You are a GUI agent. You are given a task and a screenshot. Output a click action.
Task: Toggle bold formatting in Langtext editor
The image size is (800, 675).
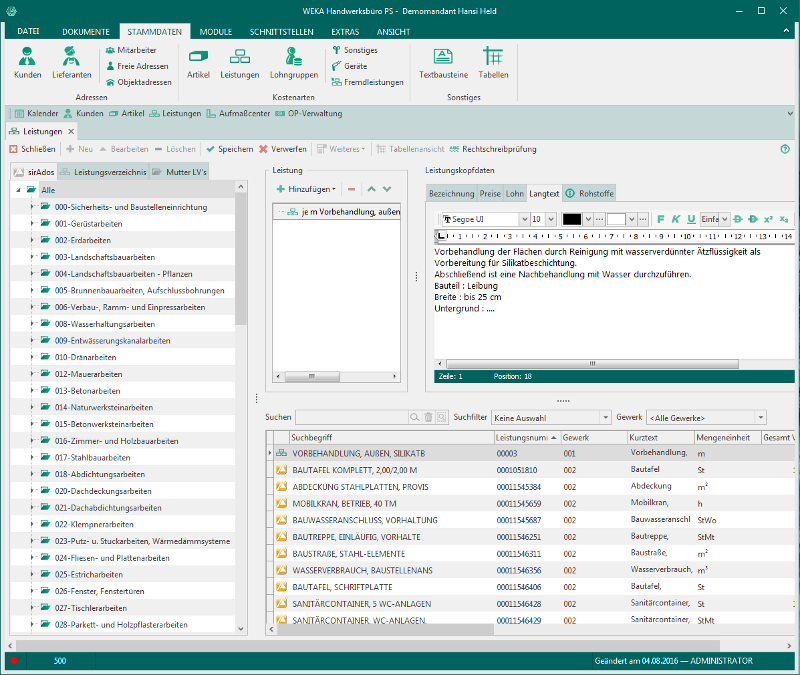tap(661, 219)
